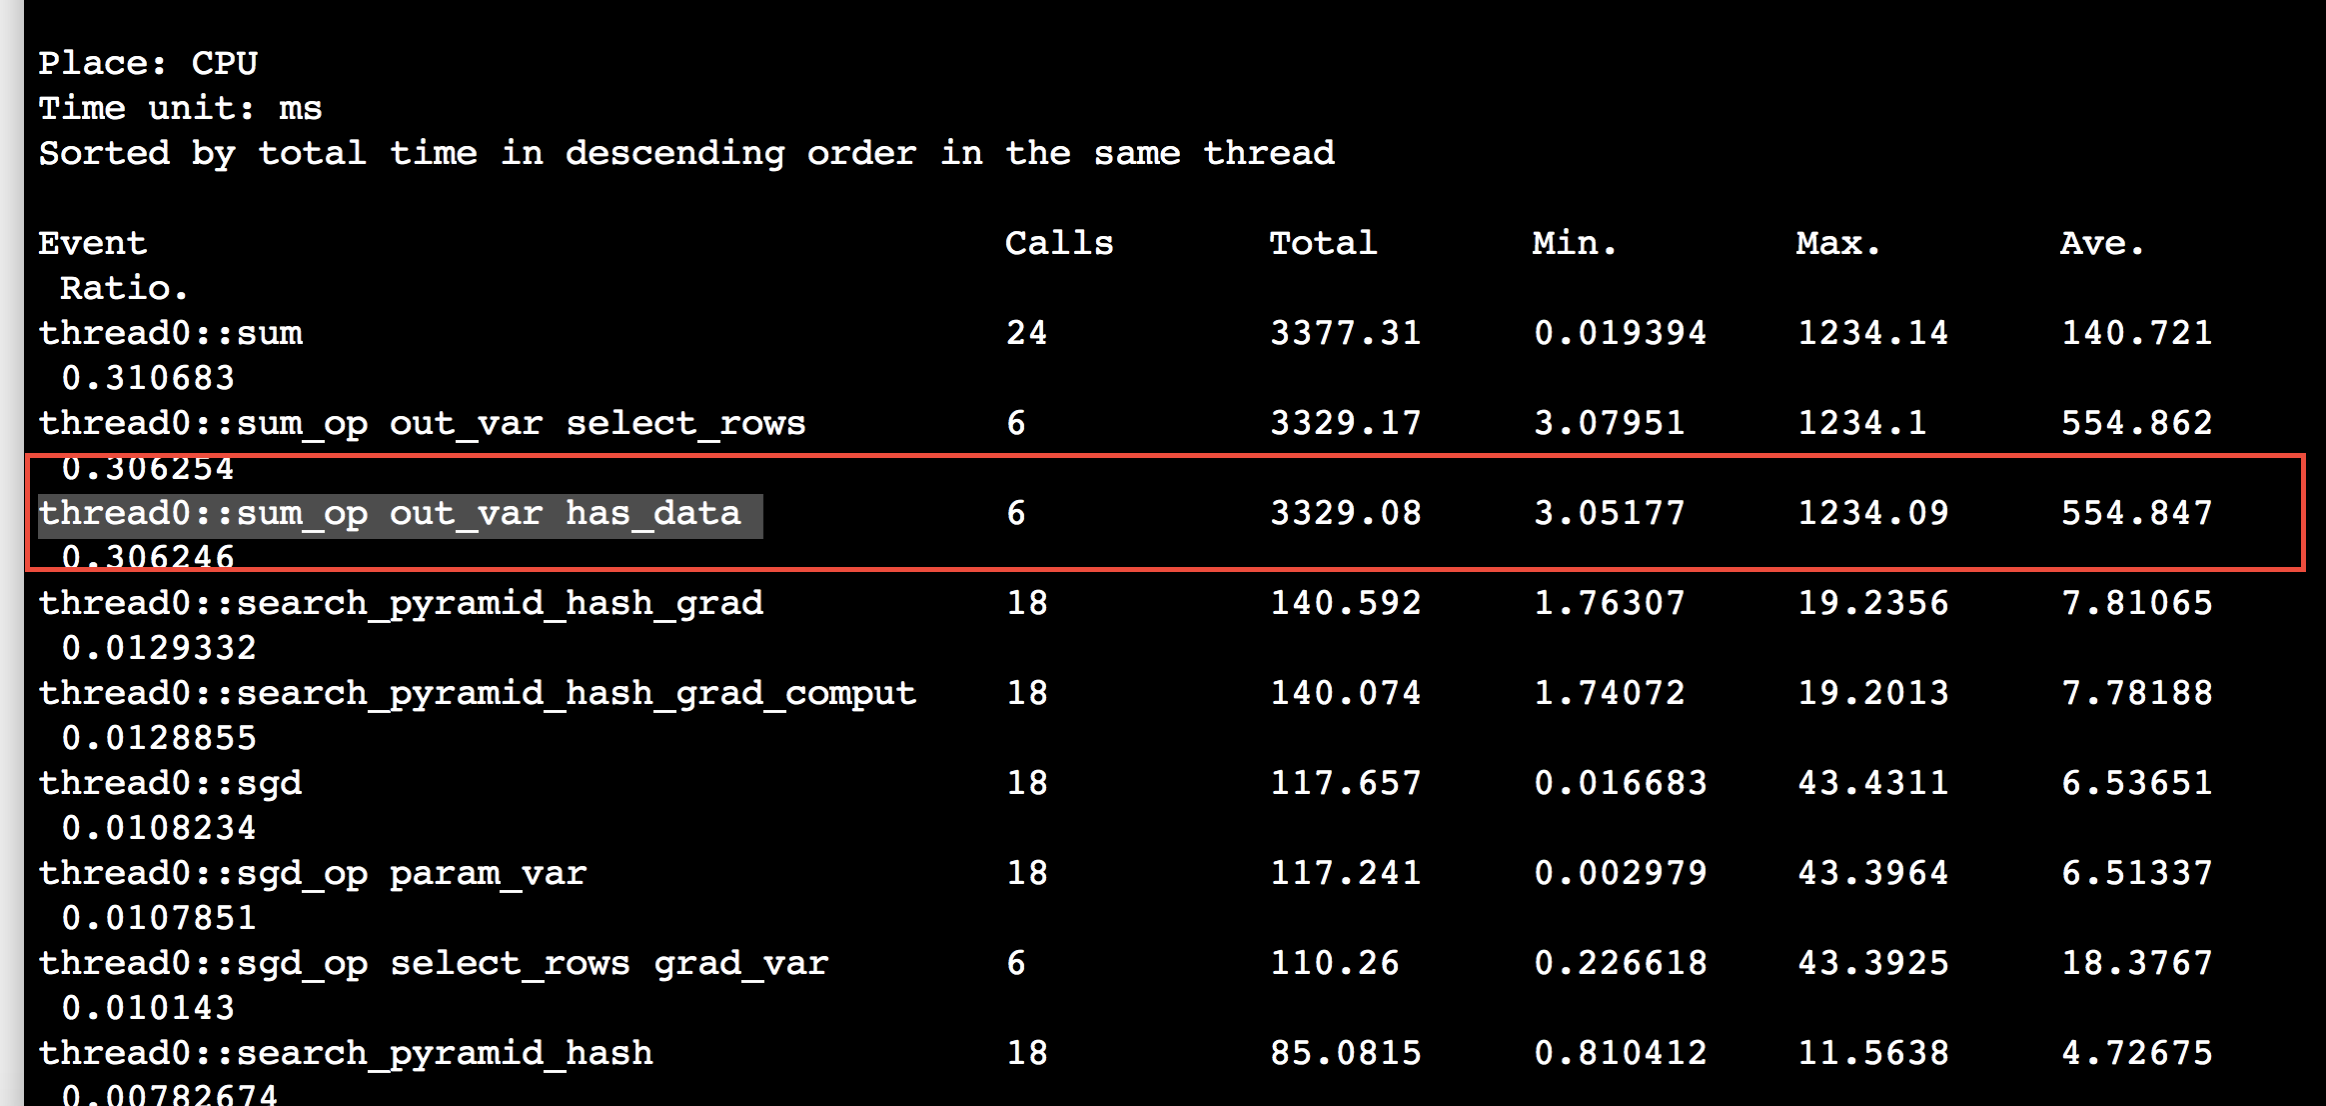
Task: Click the 'Time unit: ms' text
Action: click(180, 108)
